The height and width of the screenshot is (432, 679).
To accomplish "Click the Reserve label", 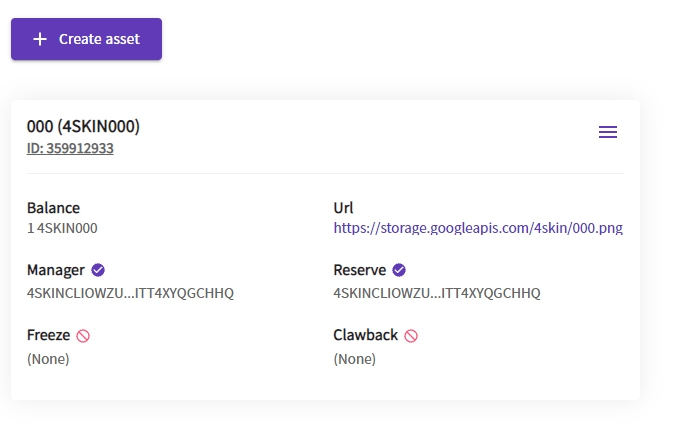I will pyautogui.click(x=360, y=270).
